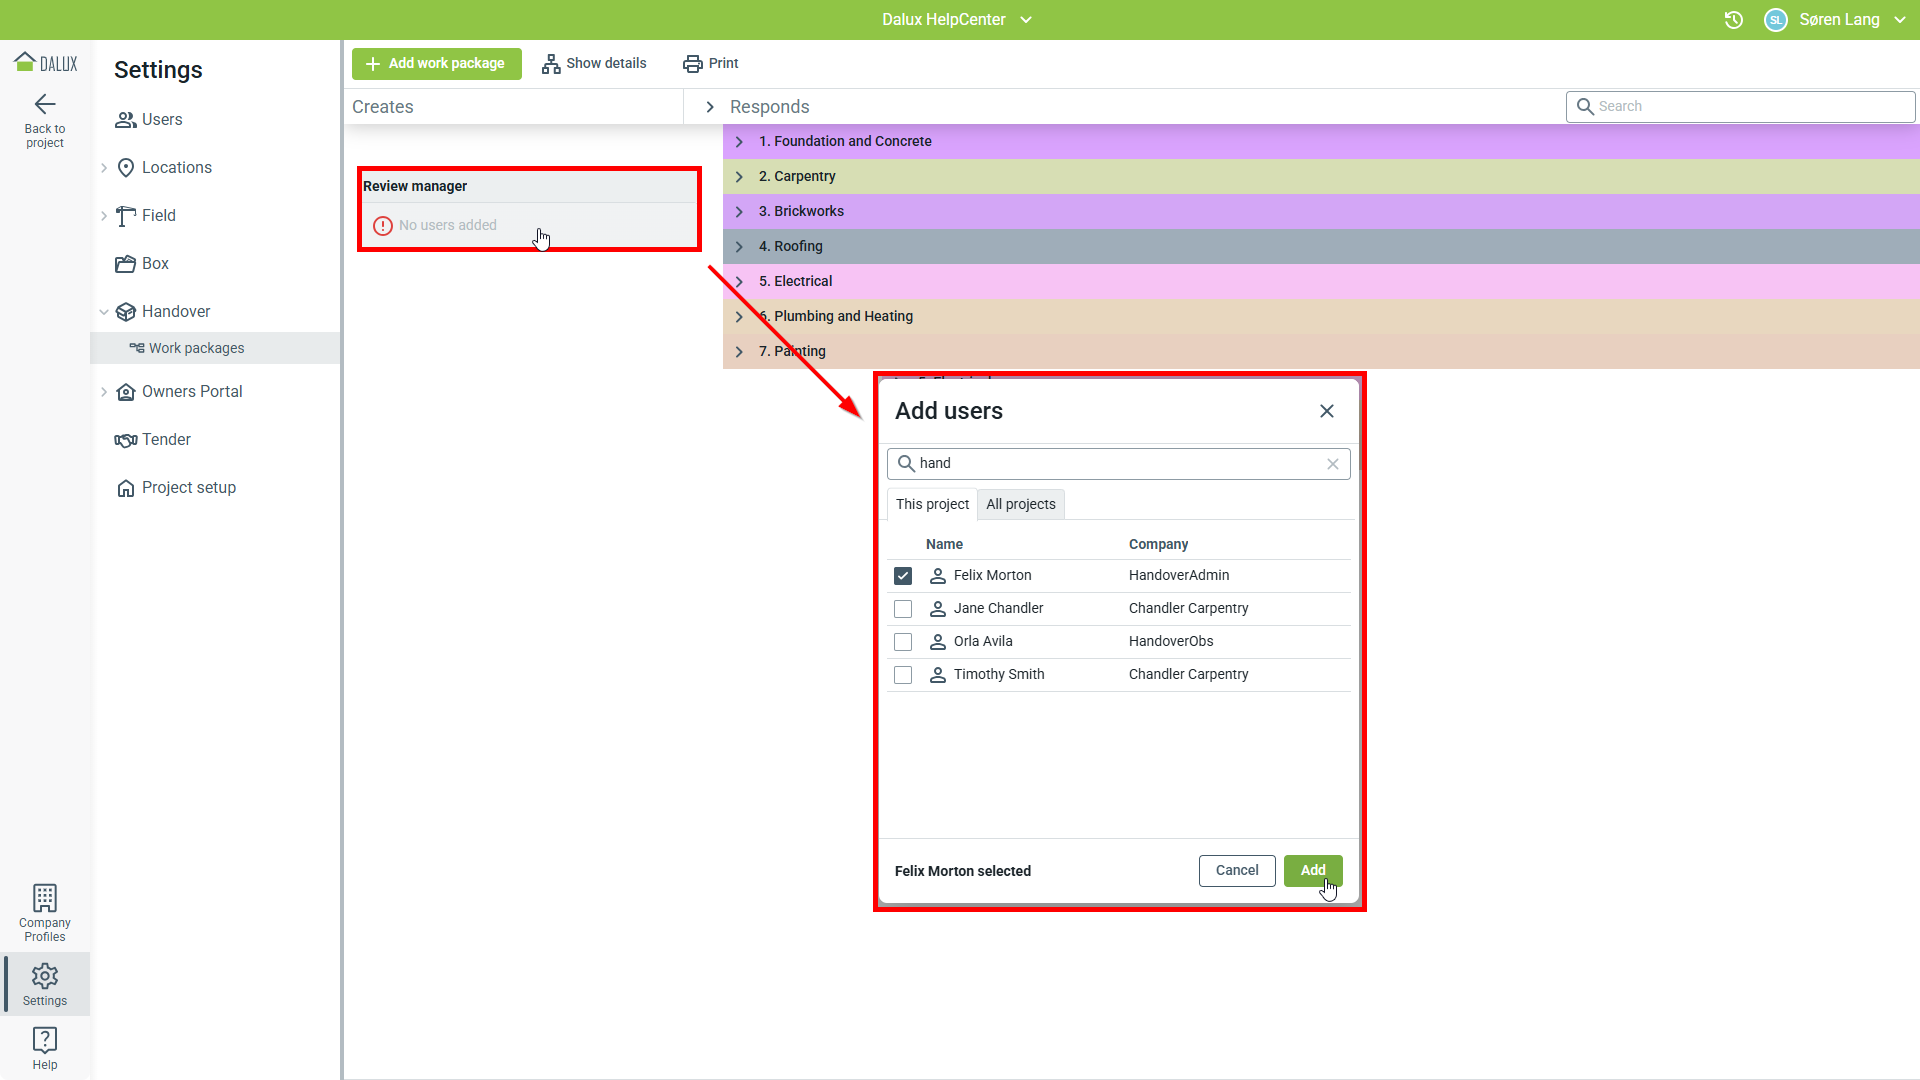Select the Work packages menu item
Screen dimensions: 1920x1080
click(x=196, y=348)
